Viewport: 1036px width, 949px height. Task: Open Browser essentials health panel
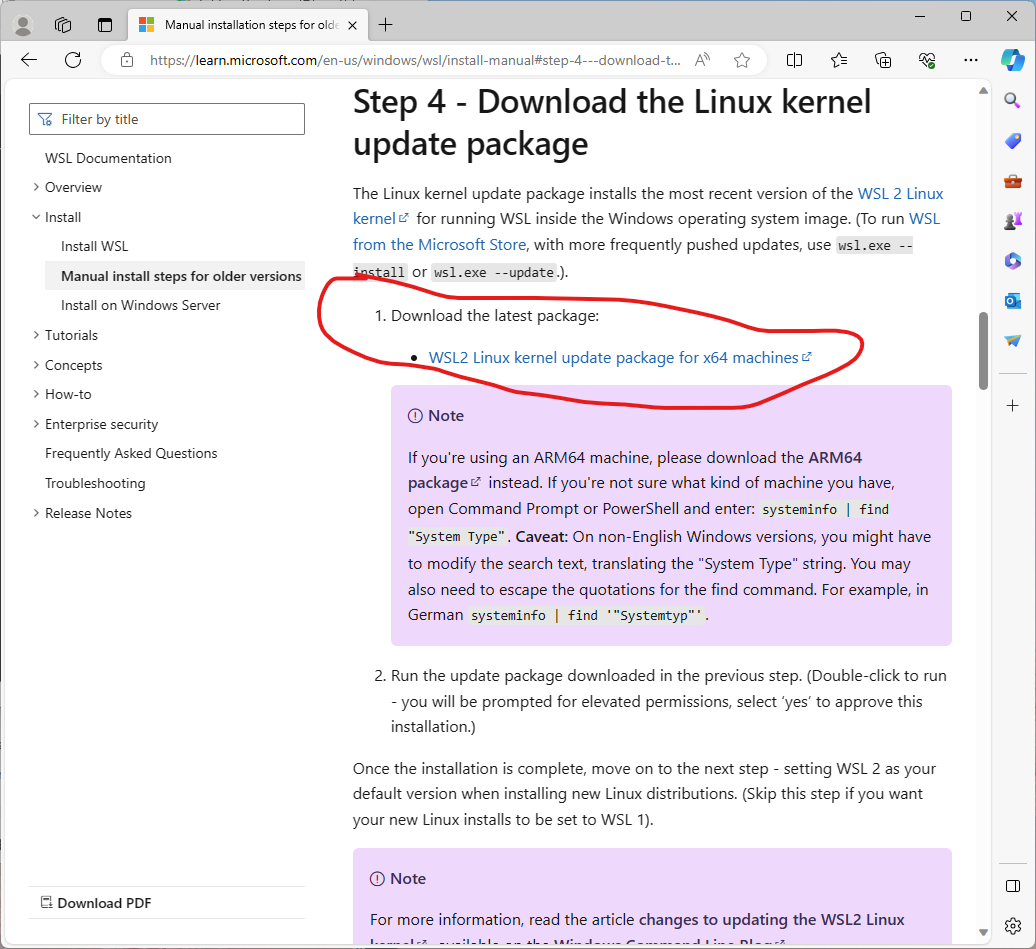tap(927, 60)
